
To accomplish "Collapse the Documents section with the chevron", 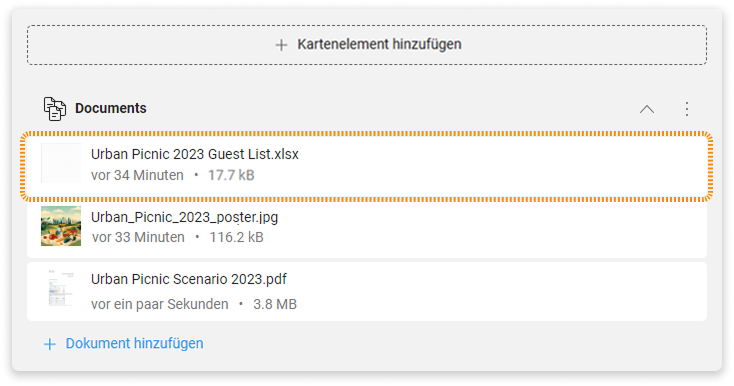I will click(646, 109).
